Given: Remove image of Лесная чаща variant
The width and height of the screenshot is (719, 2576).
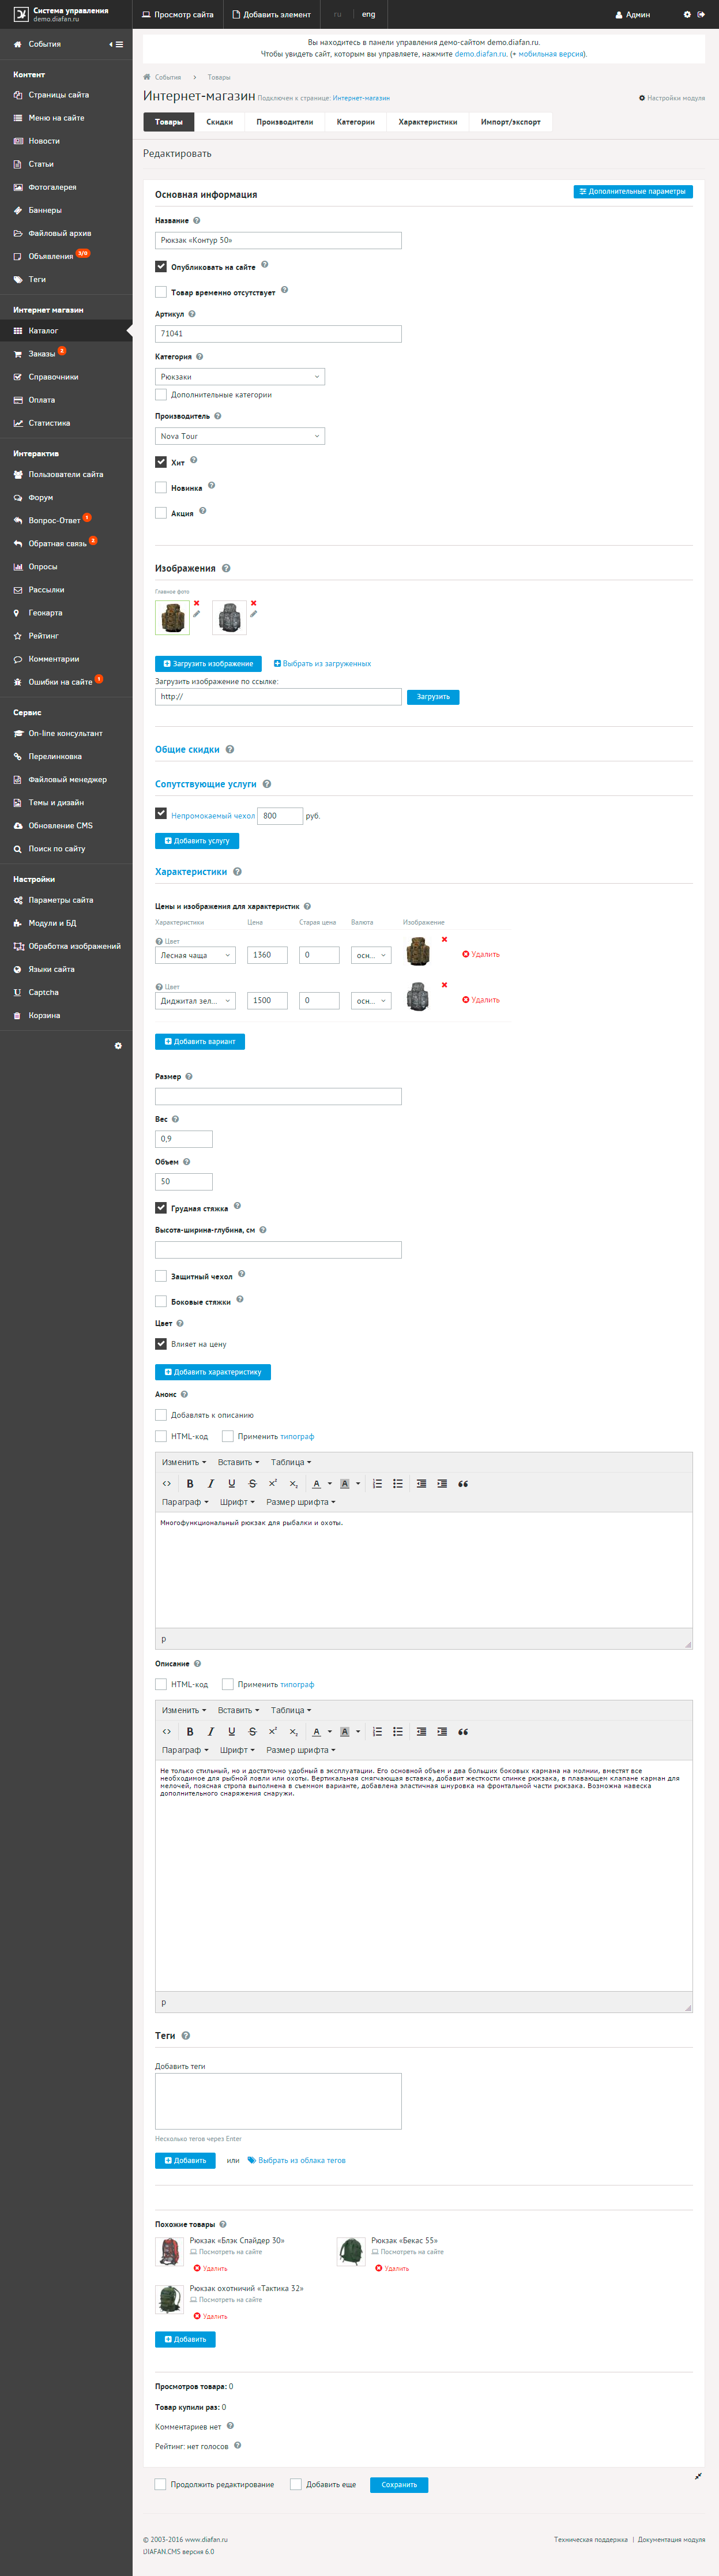Looking at the screenshot, I should [444, 939].
